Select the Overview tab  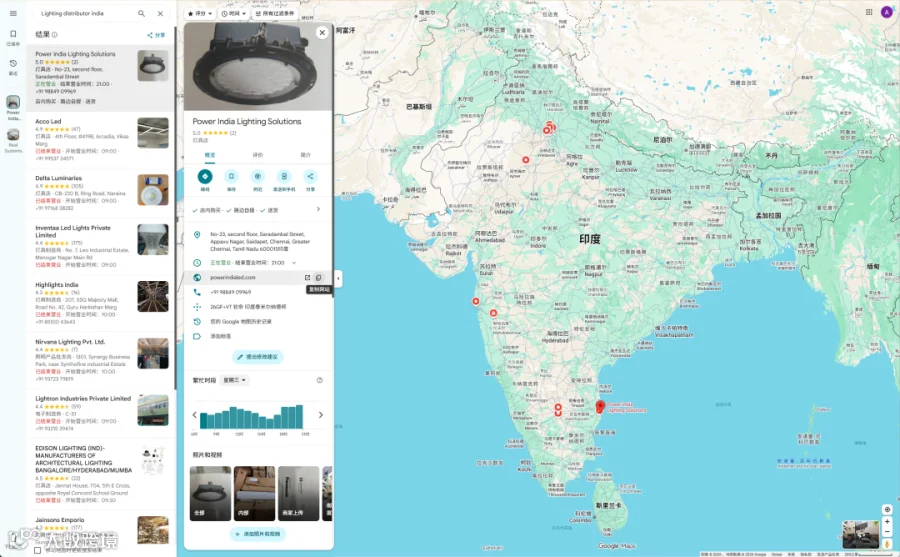pyautogui.click(x=210, y=155)
